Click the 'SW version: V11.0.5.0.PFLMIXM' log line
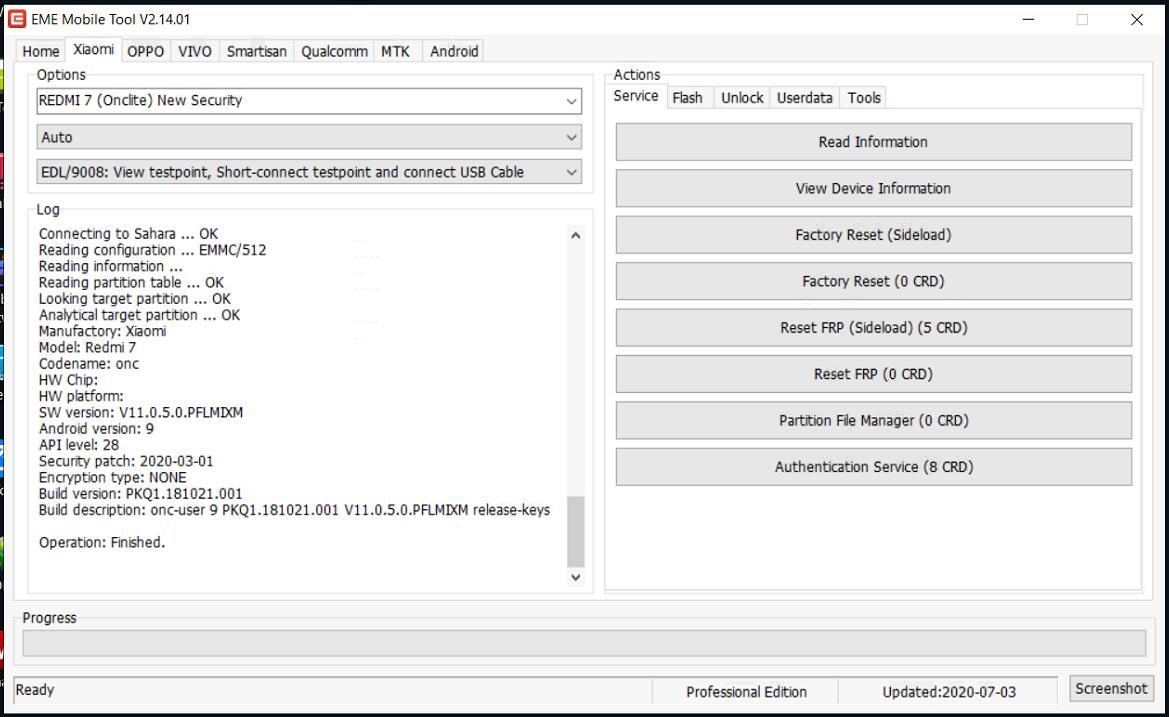Viewport: 1169px width, 717px height. pos(141,412)
